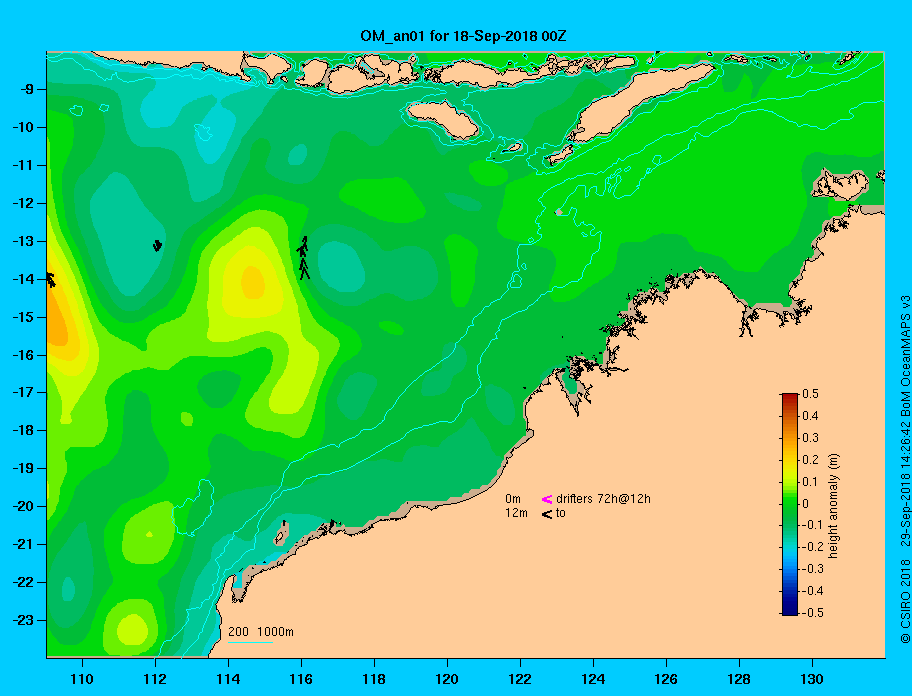
Task: Click the longitude axis label '122'
Action: point(520,679)
